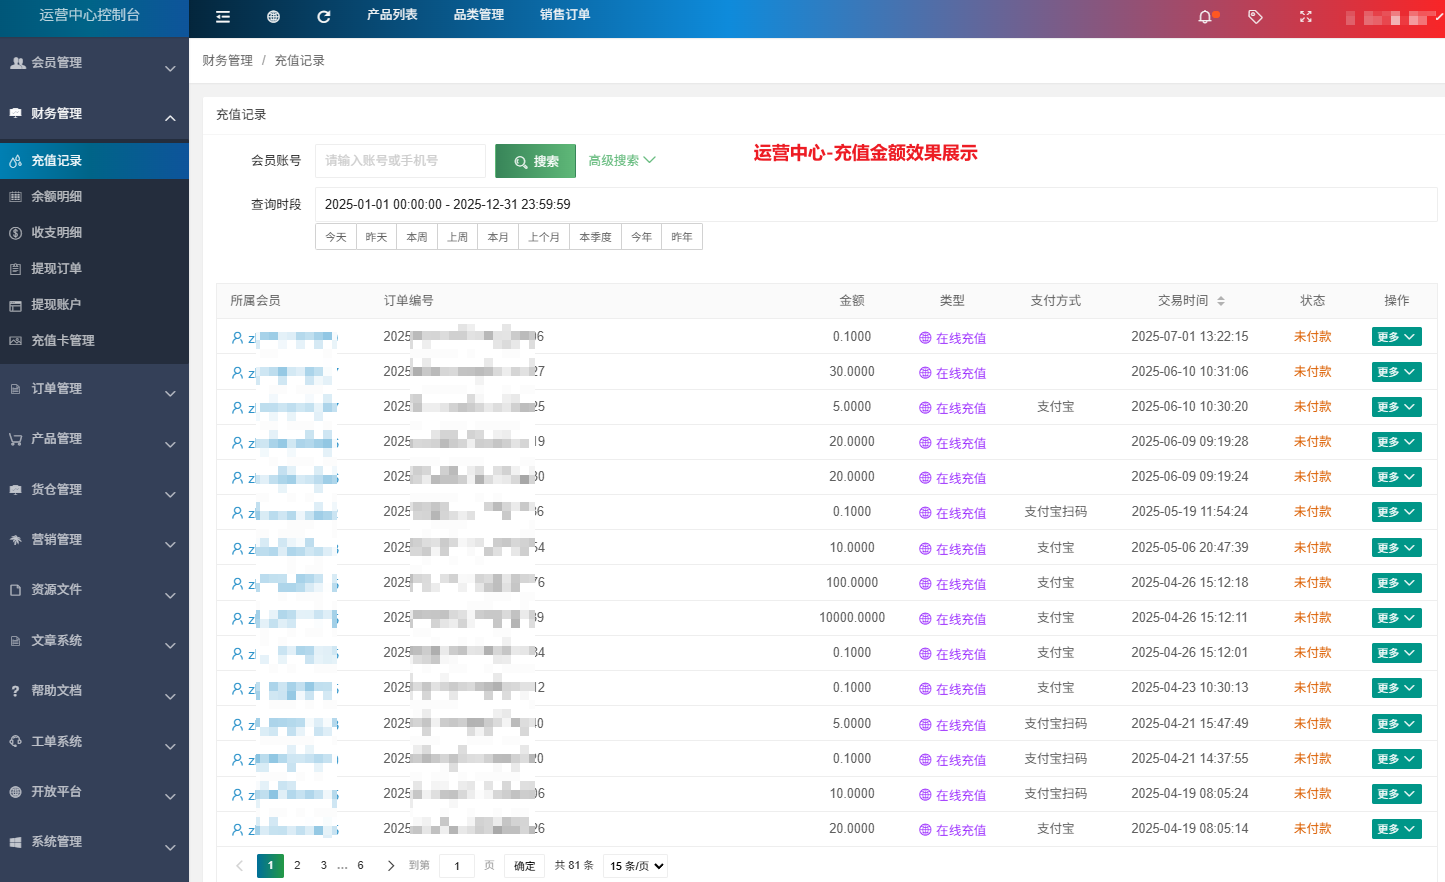Click globe icon beside 在线充值 in 30.0000 row
This screenshot has width=1445, height=882.
point(925,373)
